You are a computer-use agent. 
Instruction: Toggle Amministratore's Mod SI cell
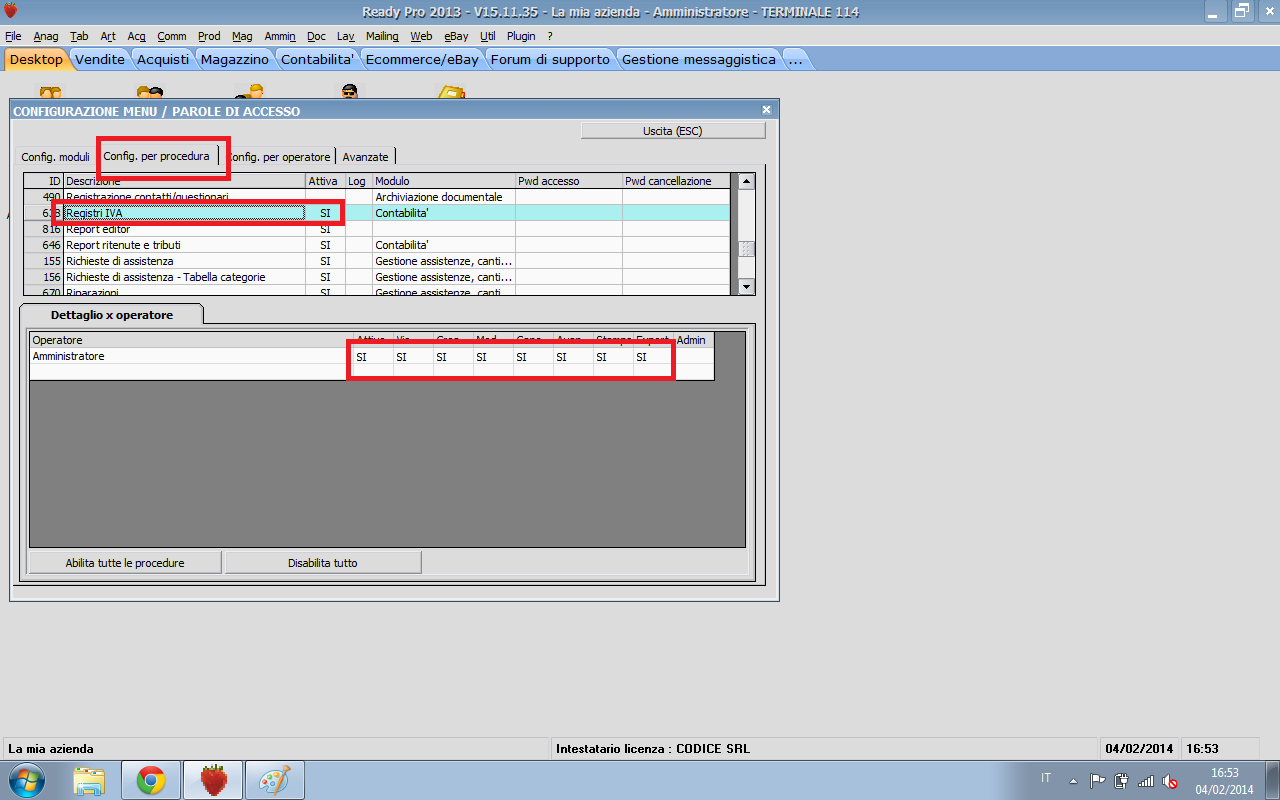click(493, 356)
